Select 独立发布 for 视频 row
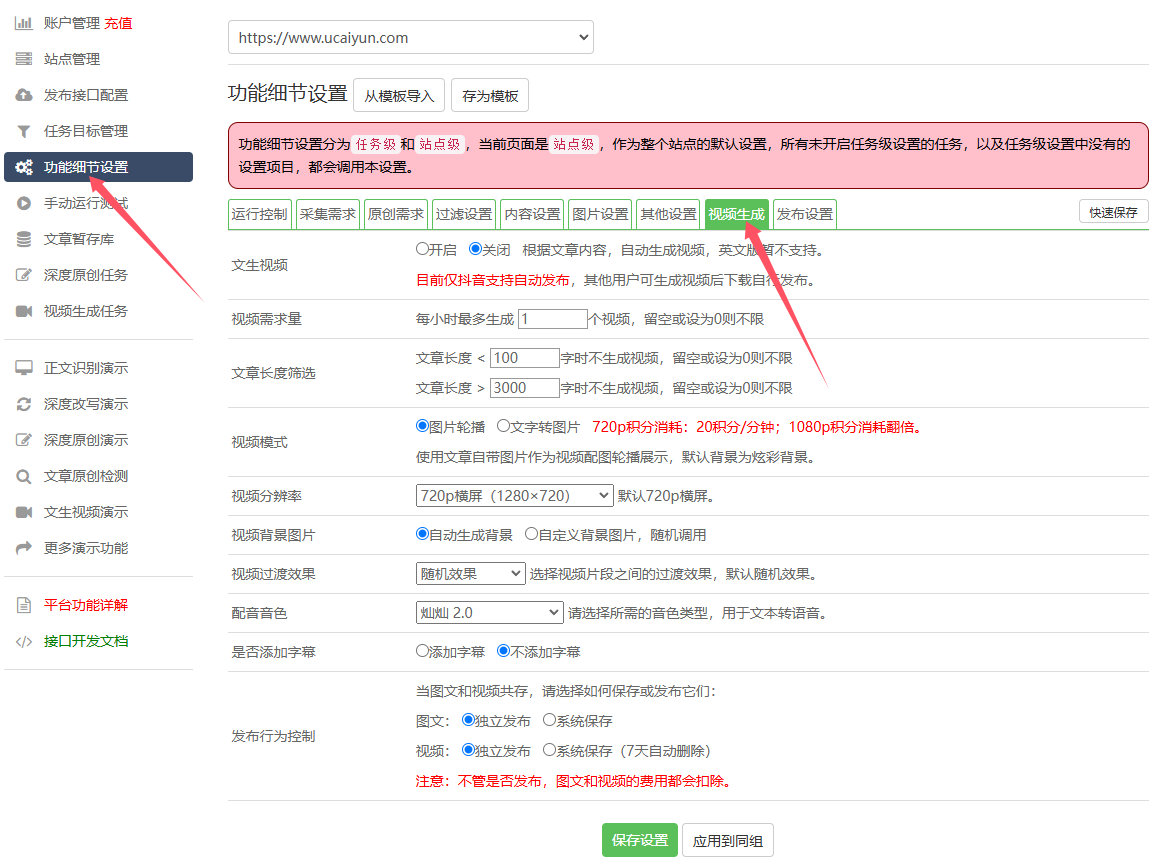 click(x=468, y=750)
